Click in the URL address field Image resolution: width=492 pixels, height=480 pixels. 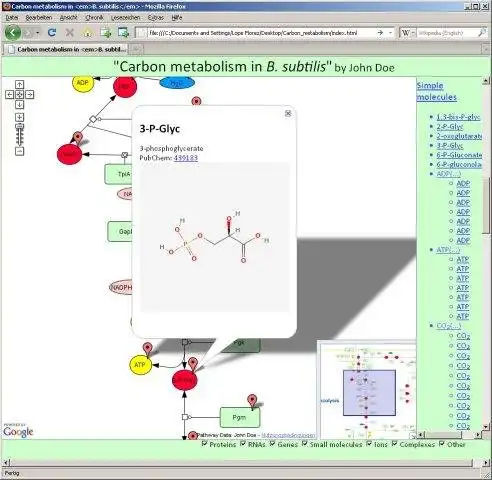coord(260,33)
